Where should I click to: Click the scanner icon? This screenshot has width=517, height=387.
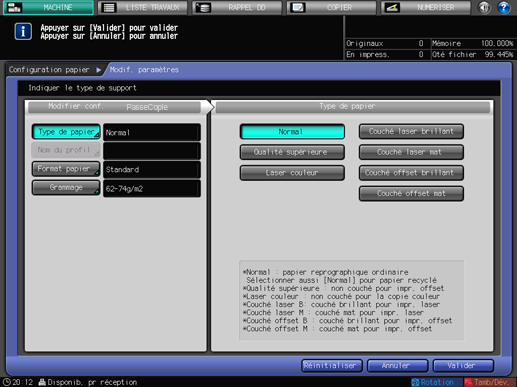point(392,7)
